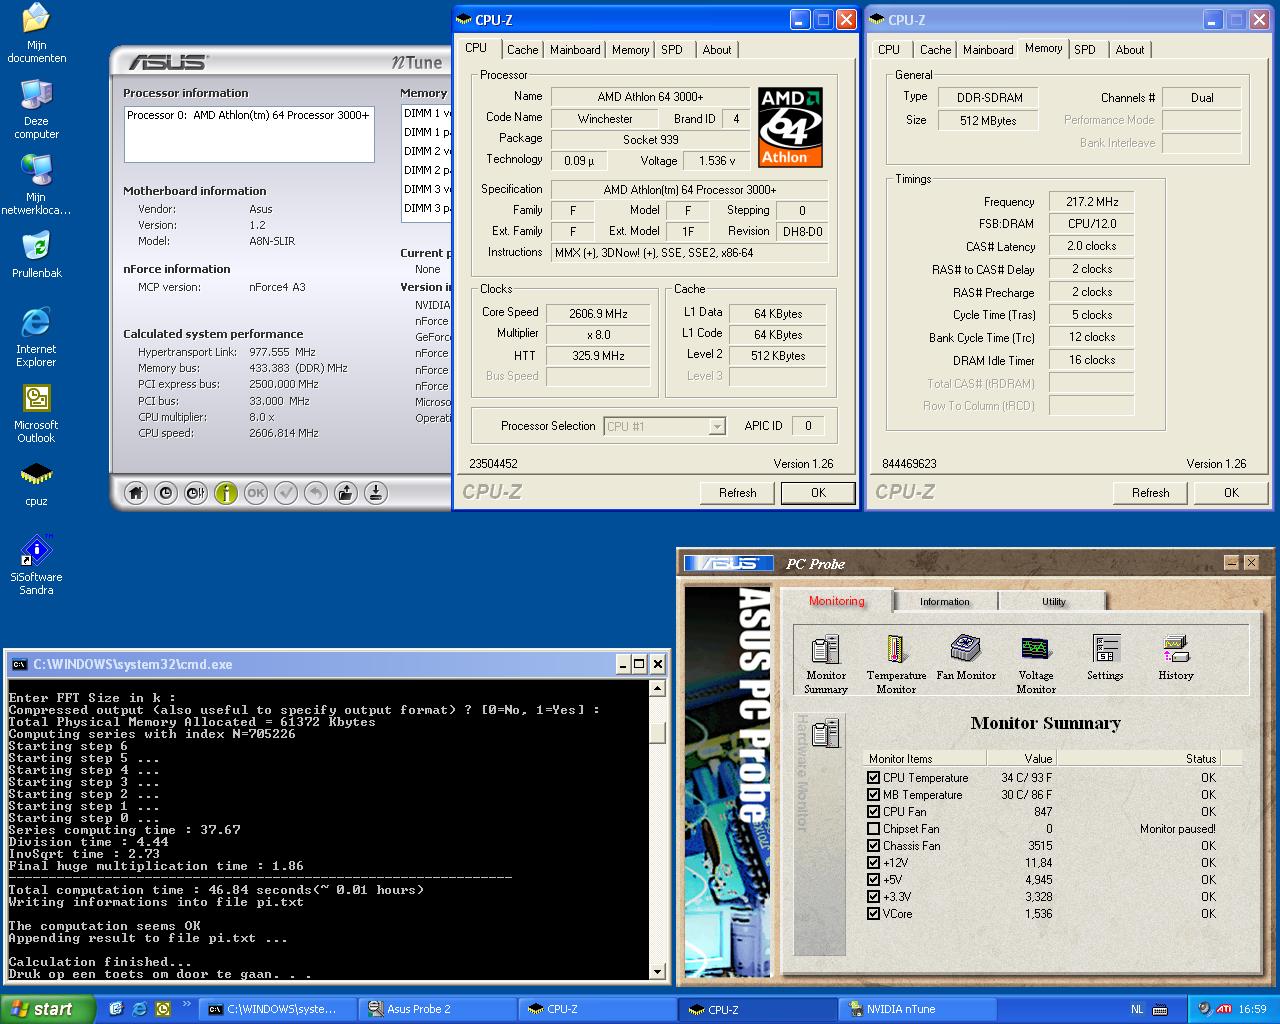Click the nTune load profile folder icon

coord(345,492)
